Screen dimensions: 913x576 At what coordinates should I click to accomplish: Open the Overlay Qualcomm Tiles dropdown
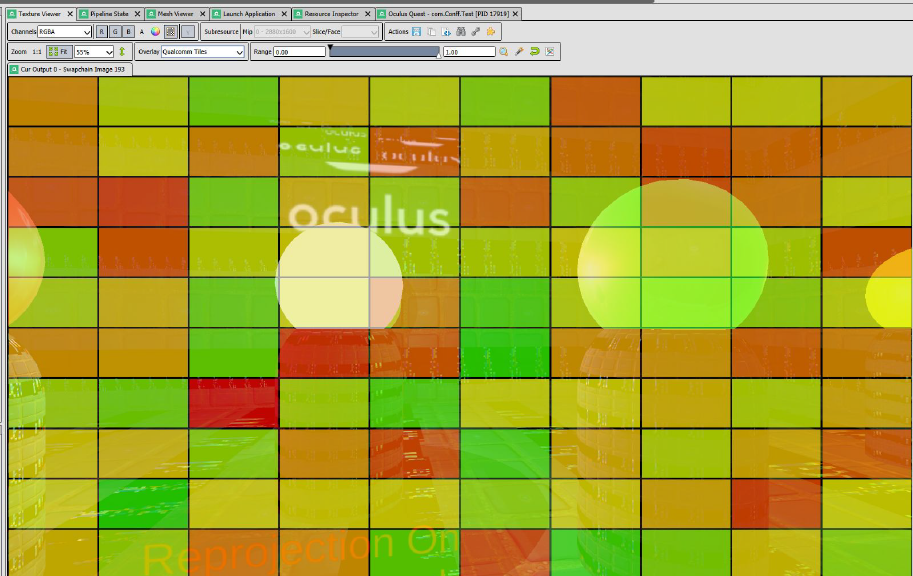[x=203, y=52]
